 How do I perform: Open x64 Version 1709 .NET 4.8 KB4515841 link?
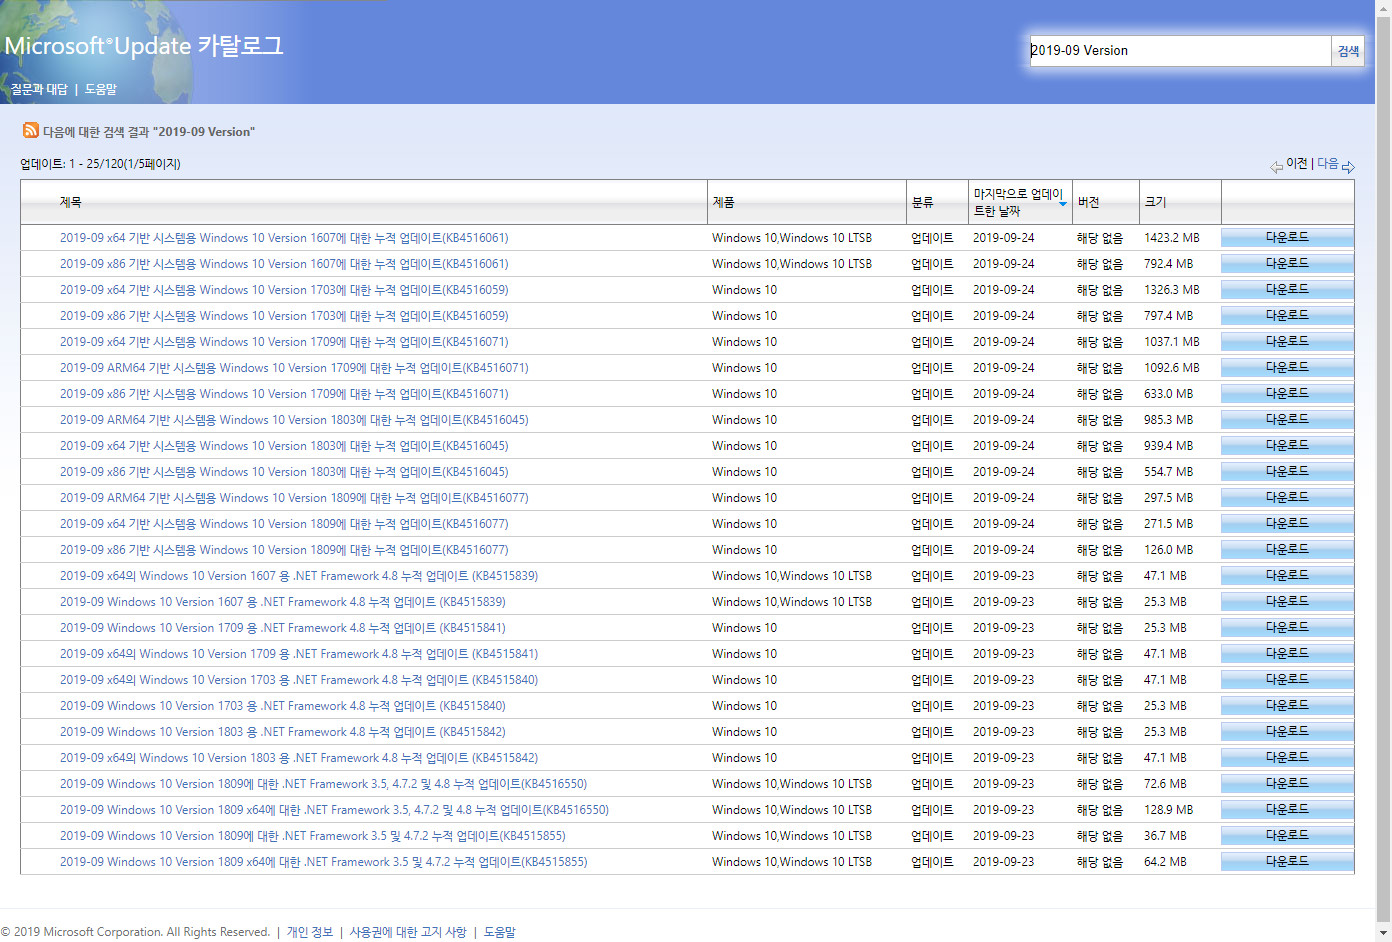pos(299,654)
